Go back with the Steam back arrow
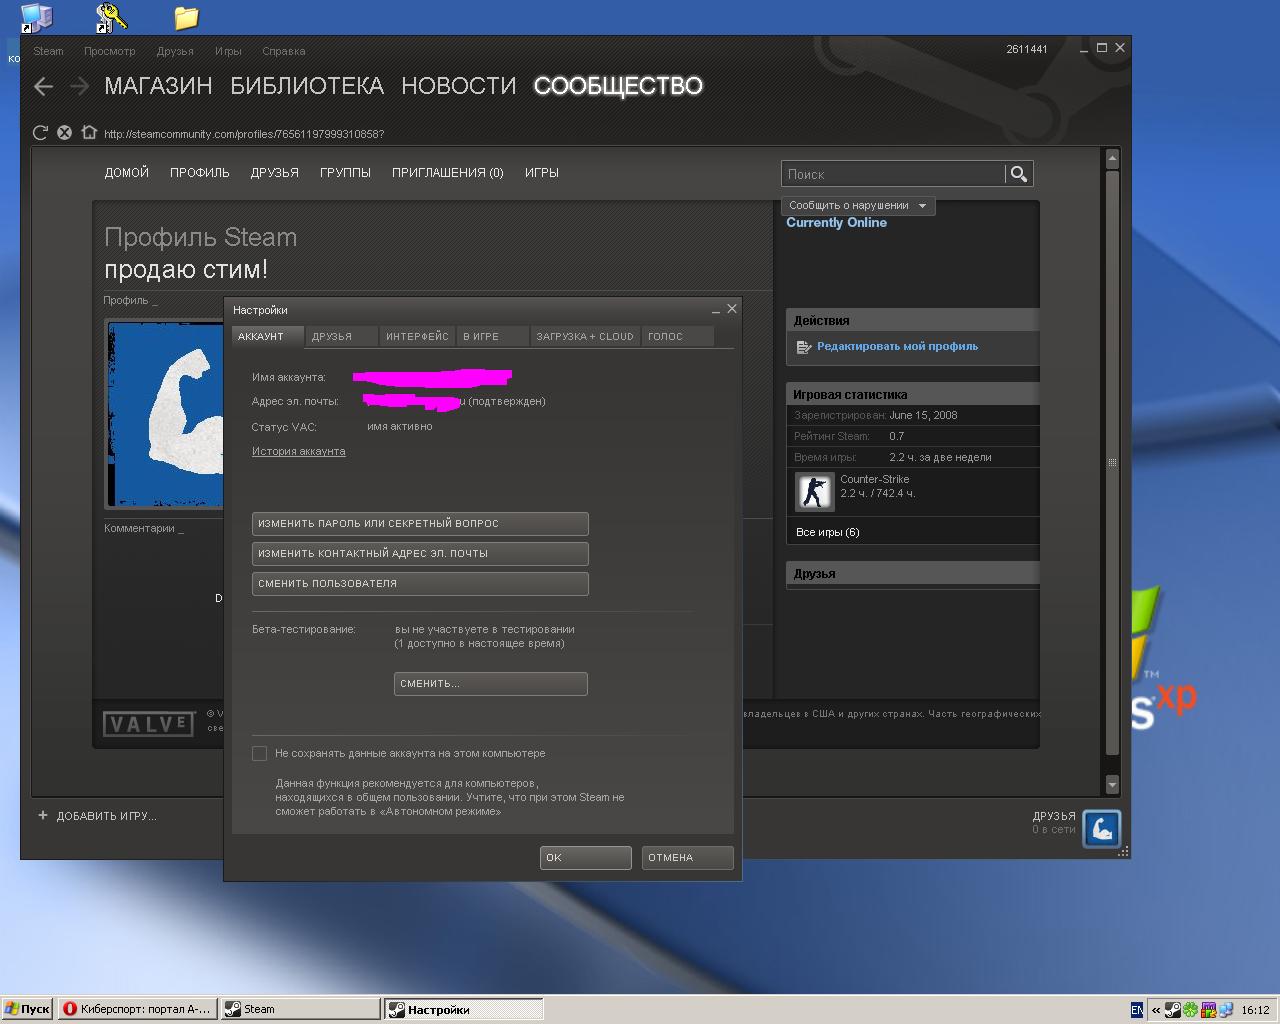This screenshot has height=1024, width=1280. pos(43,87)
